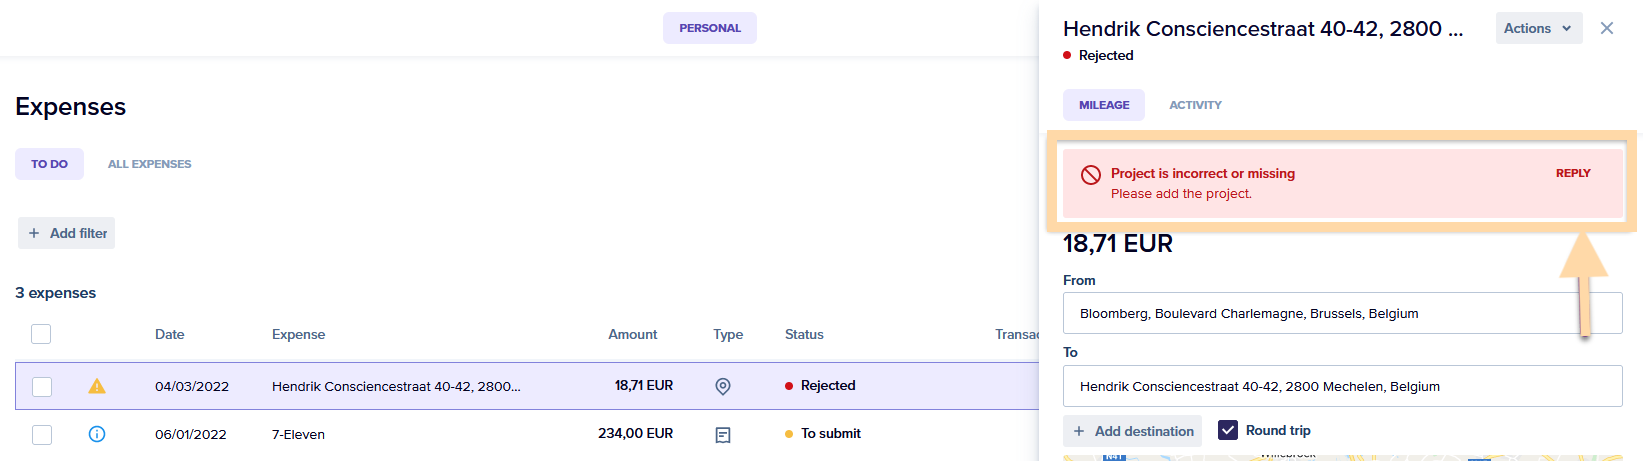Switch to the Activity tab
The height and width of the screenshot is (461, 1643).
click(1195, 105)
